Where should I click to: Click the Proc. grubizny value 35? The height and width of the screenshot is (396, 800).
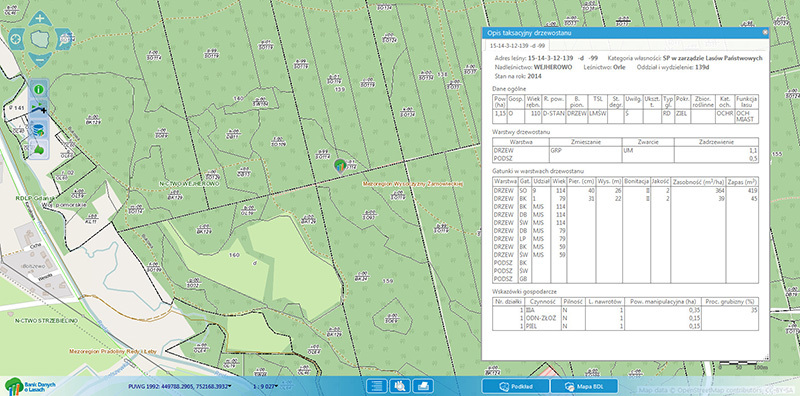[754, 310]
